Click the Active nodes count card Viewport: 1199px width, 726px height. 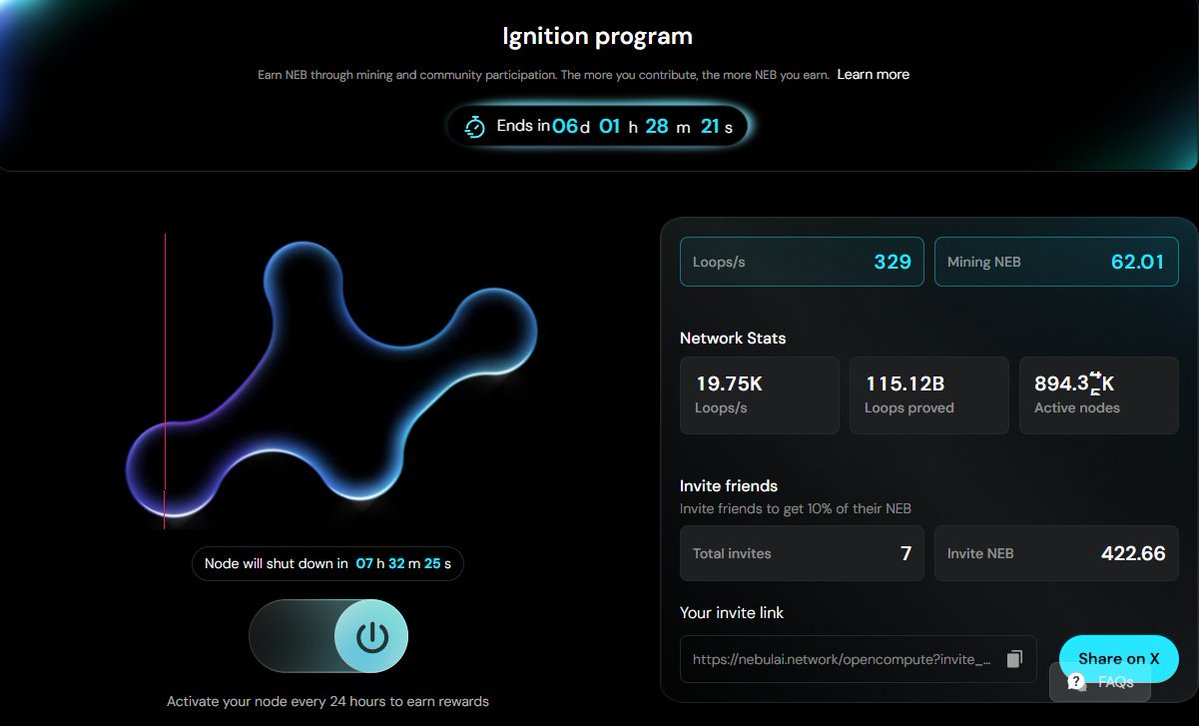[1099, 396]
